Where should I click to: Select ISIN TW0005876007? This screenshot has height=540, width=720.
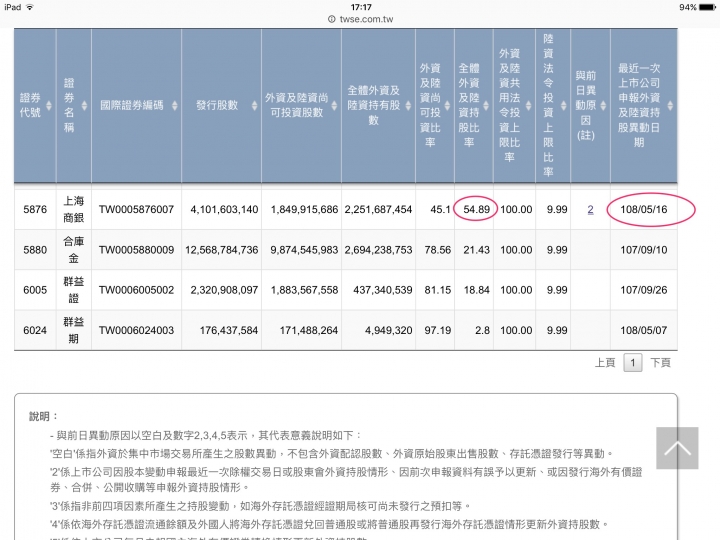[136, 209]
